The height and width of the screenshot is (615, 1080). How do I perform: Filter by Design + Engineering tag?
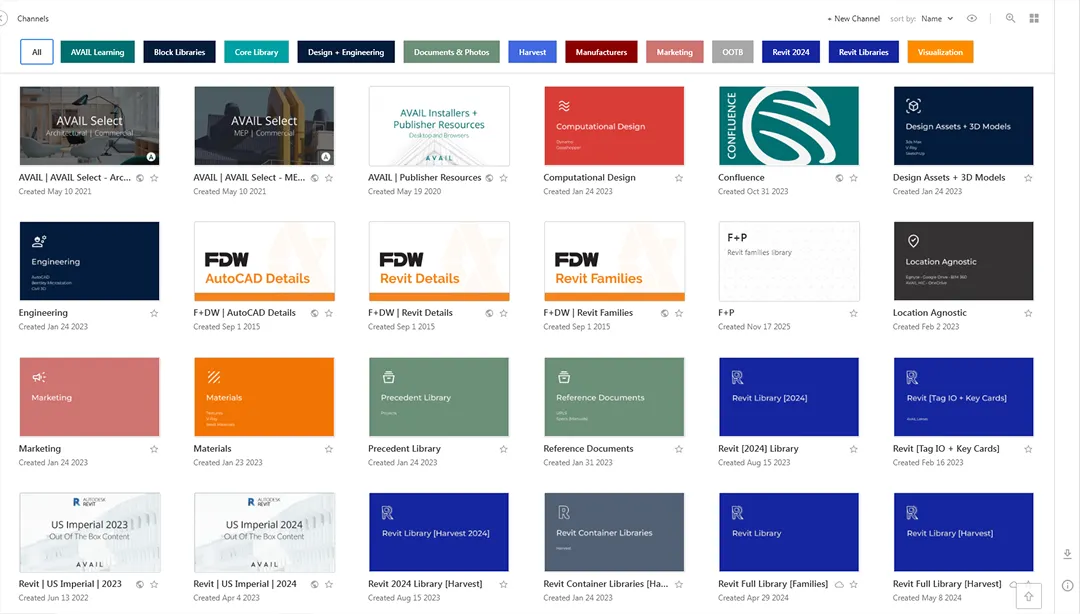pyautogui.click(x=346, y=52)
